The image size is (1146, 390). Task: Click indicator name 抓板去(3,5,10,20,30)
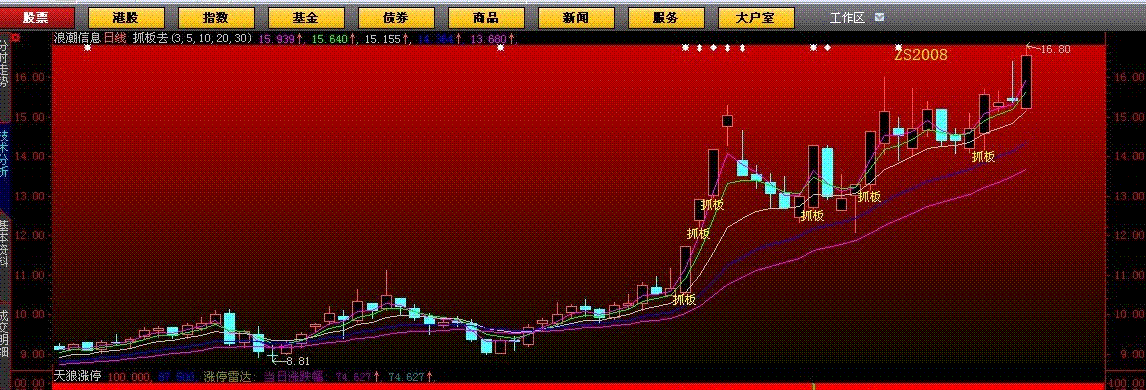click(193, 38)
